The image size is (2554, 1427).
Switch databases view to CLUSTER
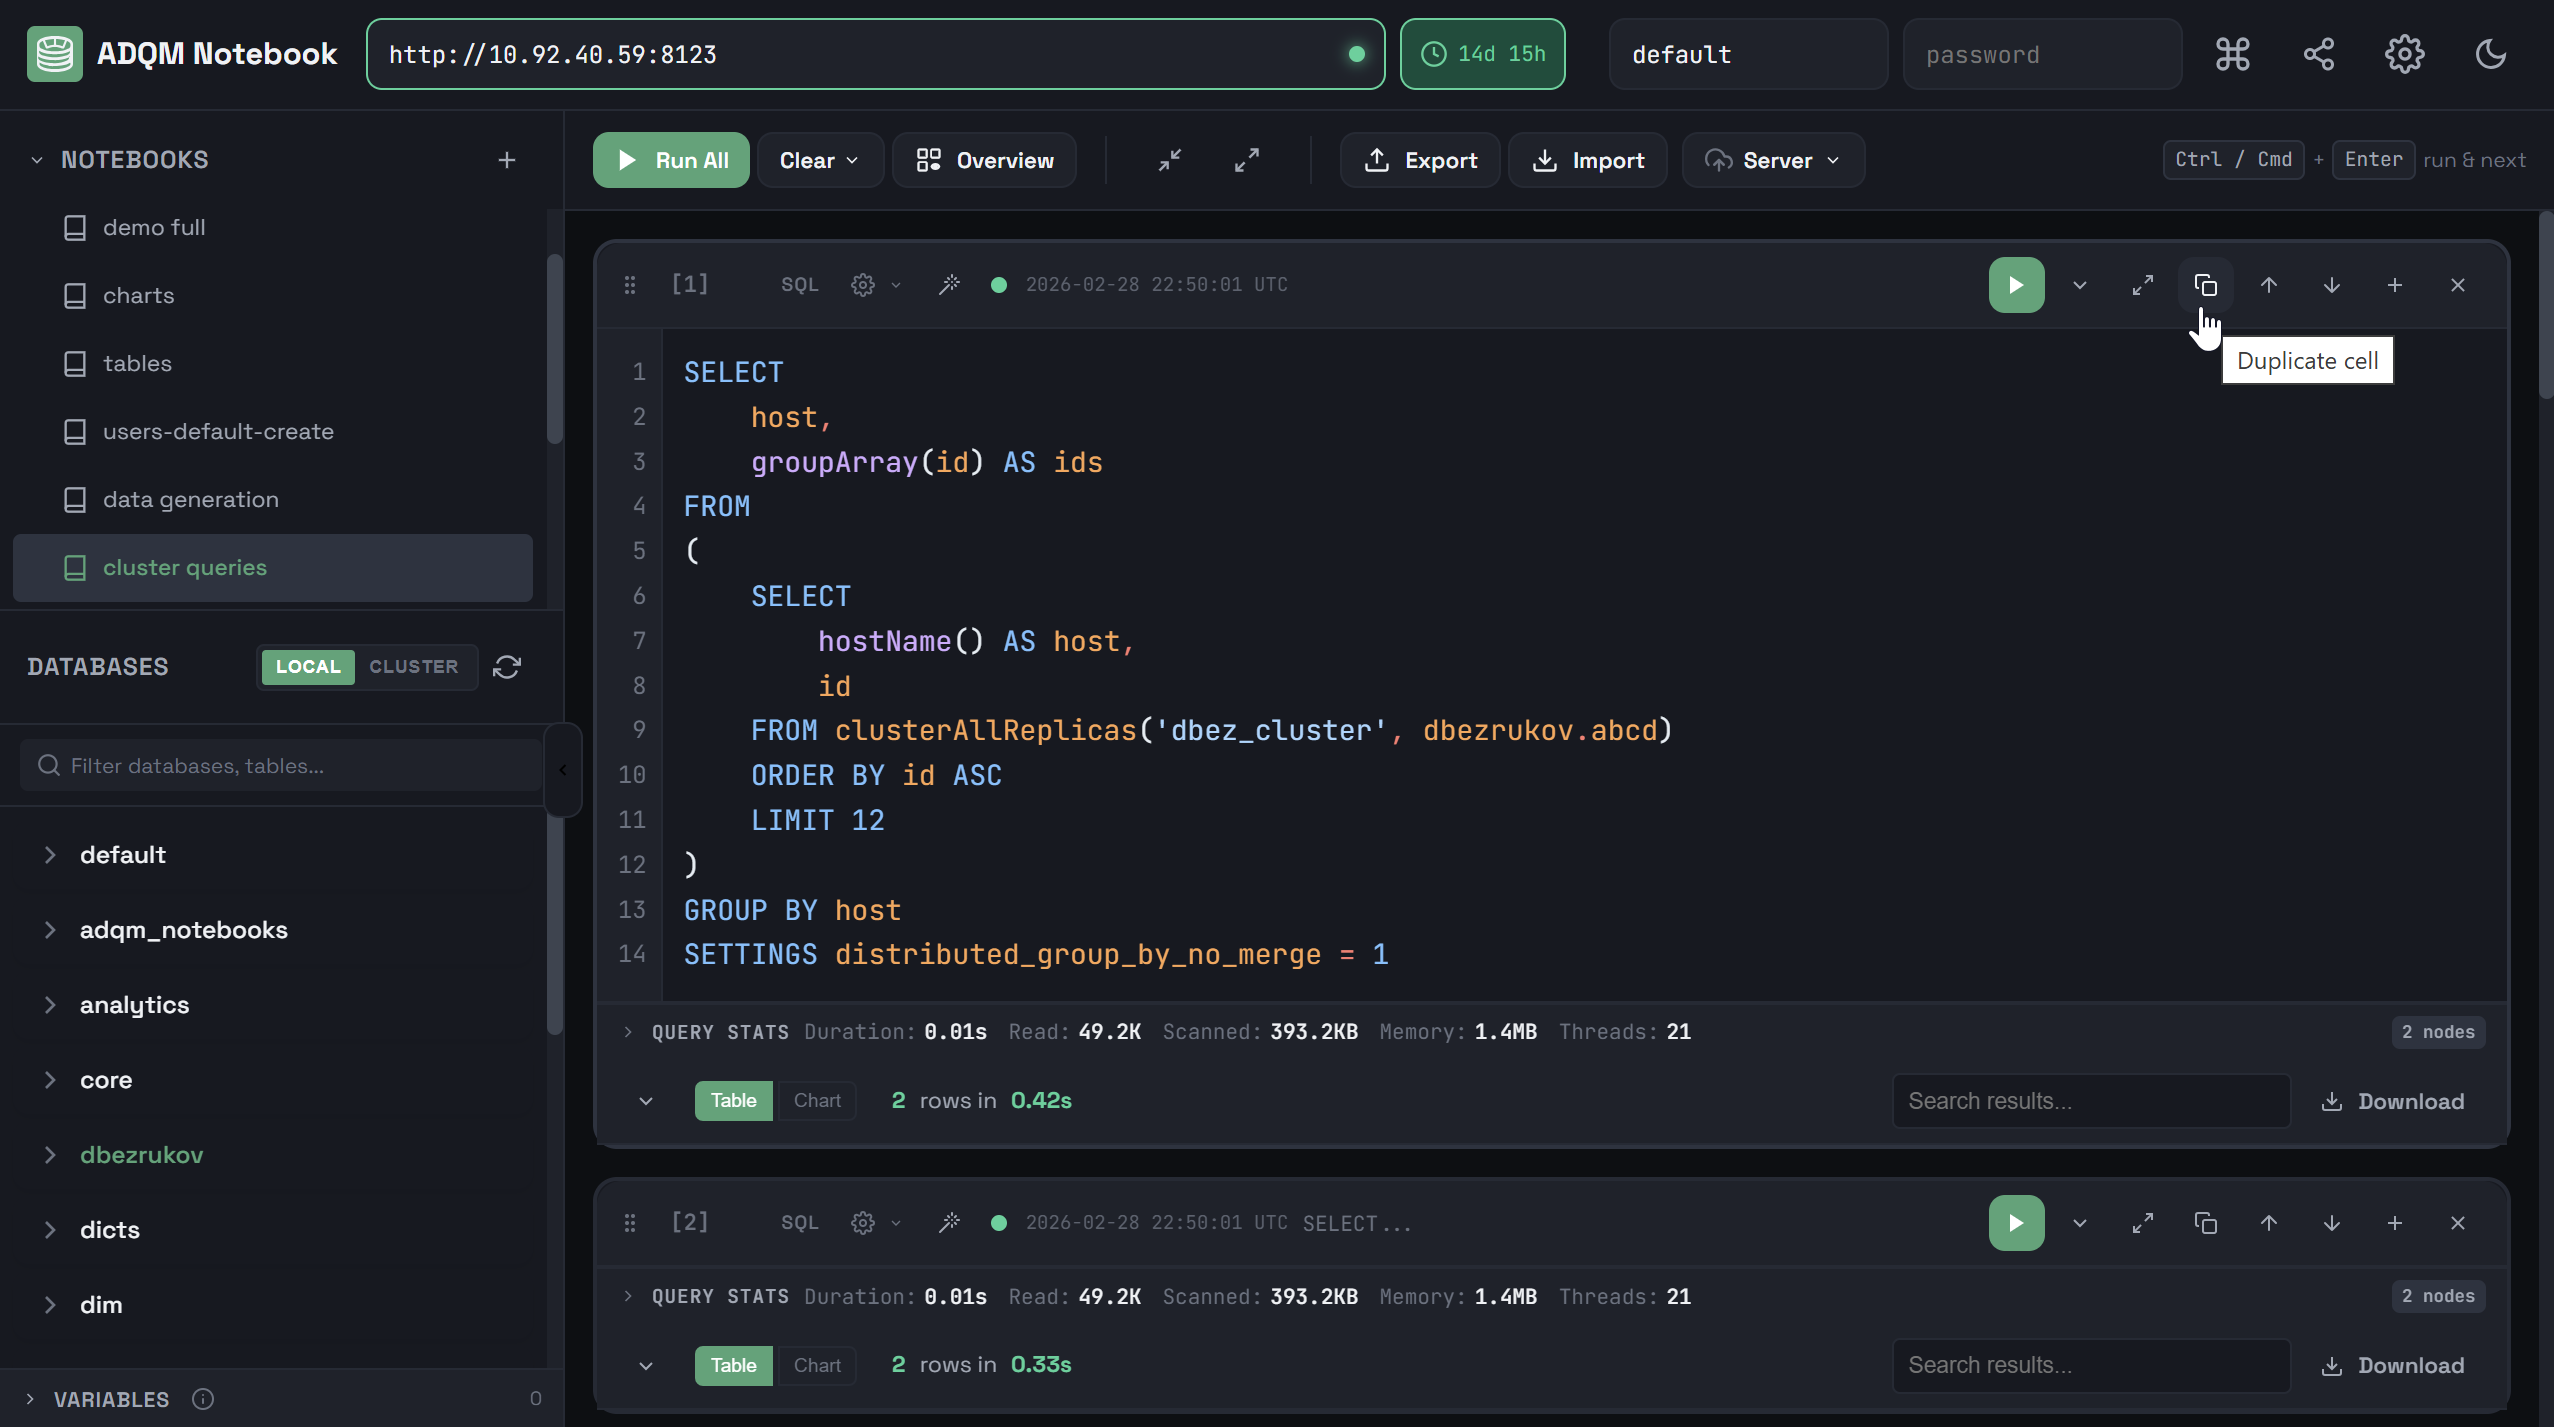click(x=414, y=667)
